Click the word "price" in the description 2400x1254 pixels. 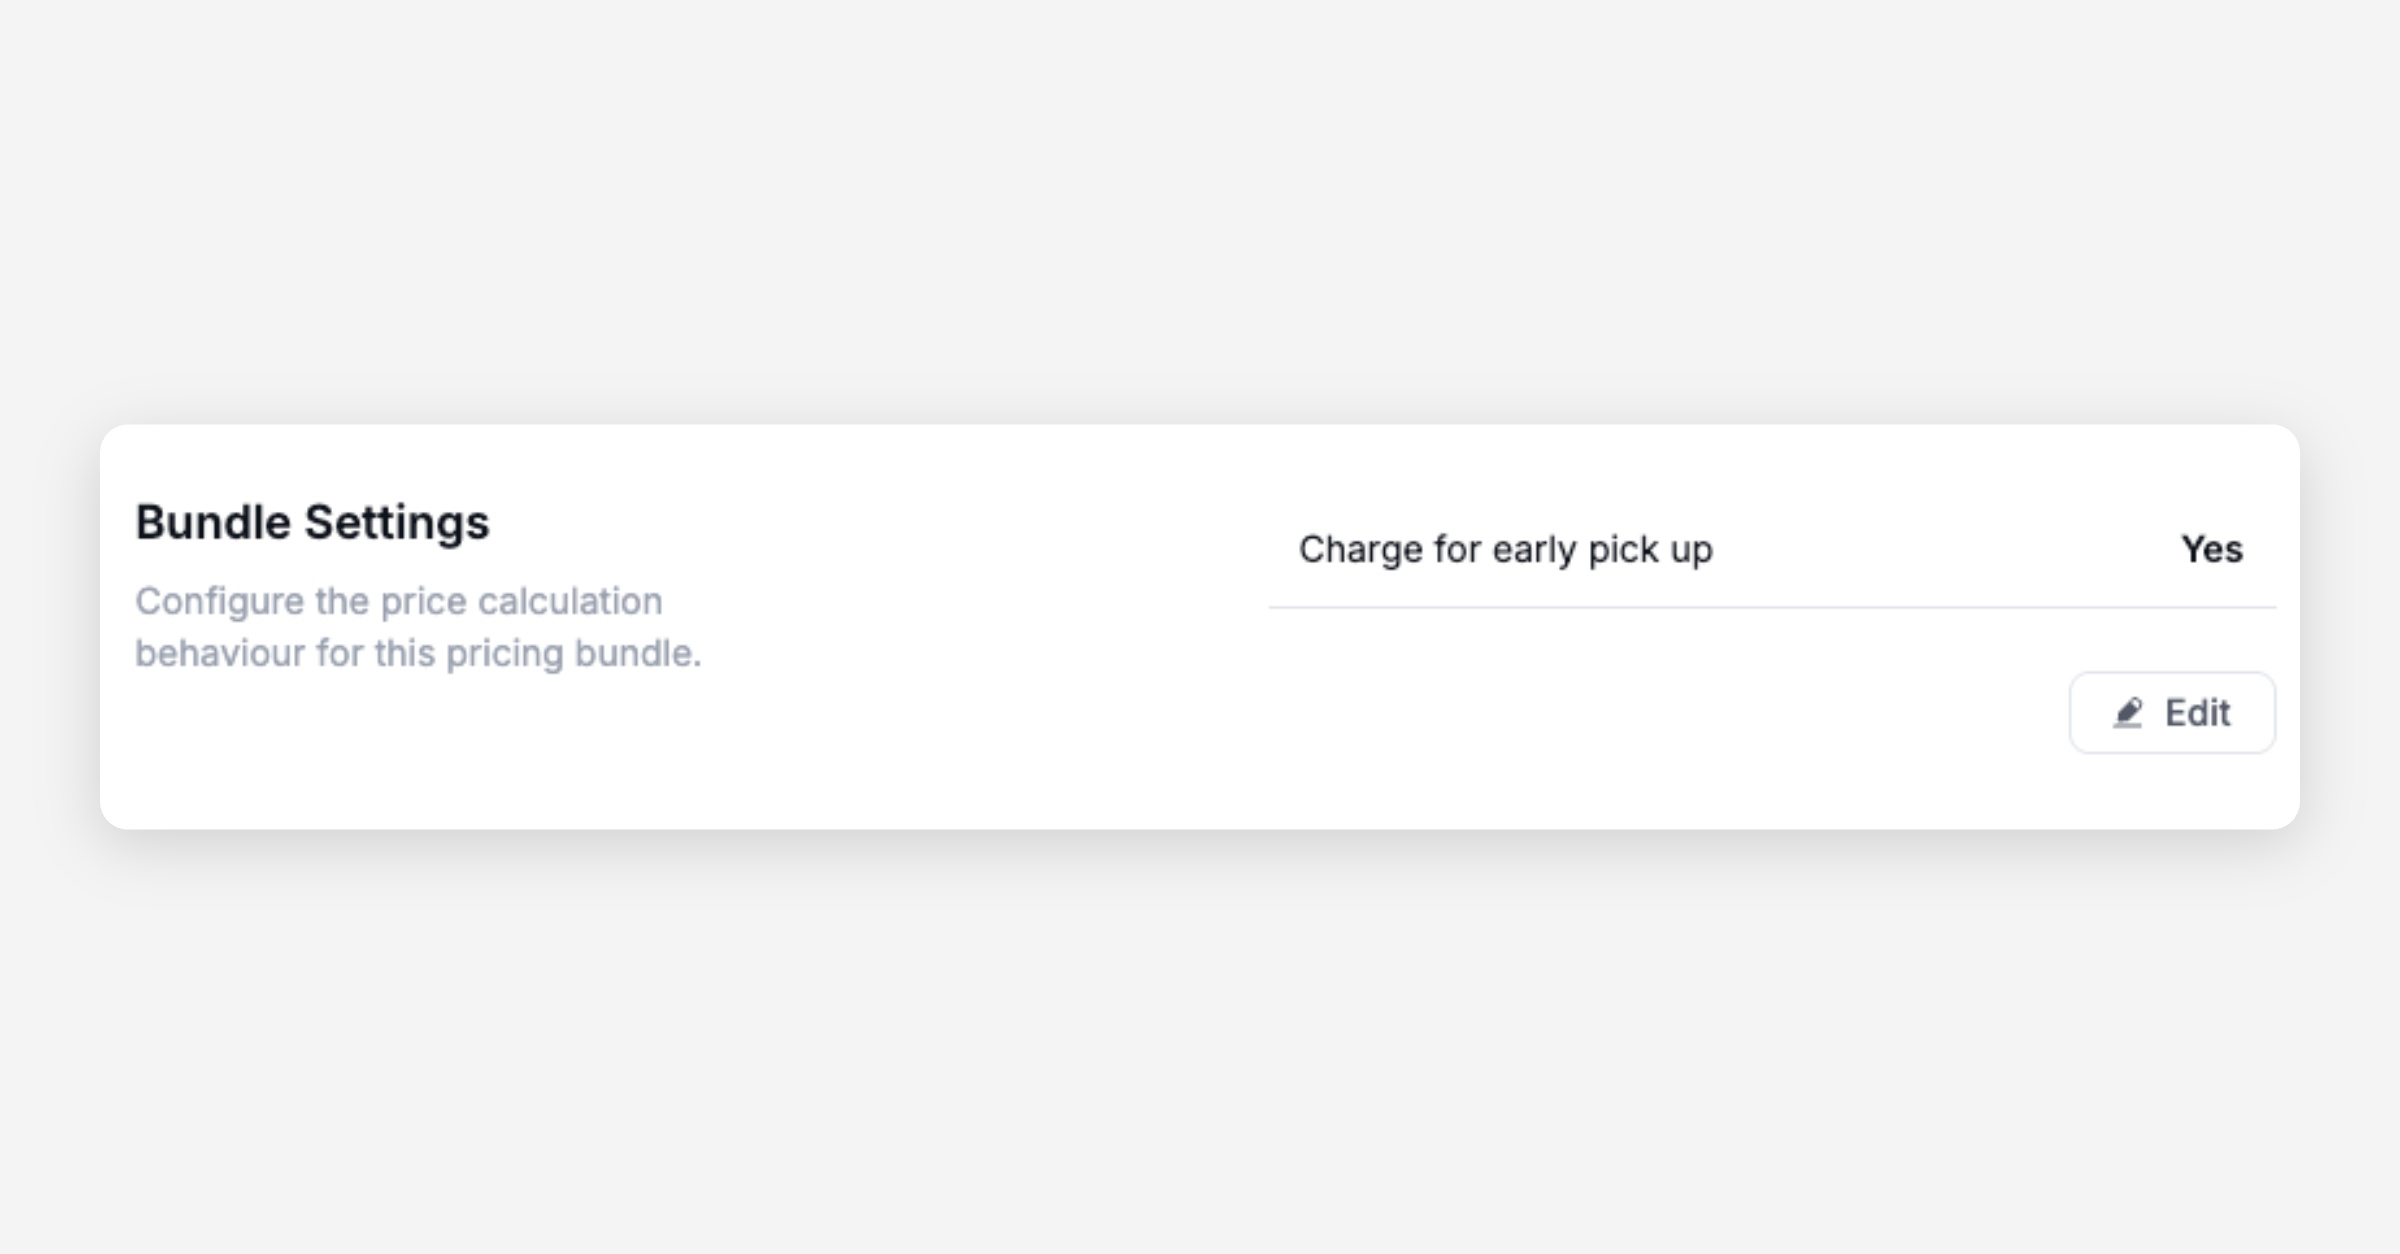point(424,601)
